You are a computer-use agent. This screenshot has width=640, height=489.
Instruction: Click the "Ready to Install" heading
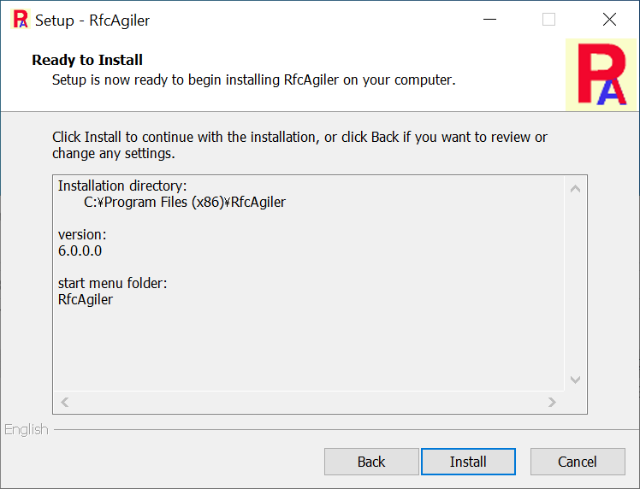[x=87, y=60]
